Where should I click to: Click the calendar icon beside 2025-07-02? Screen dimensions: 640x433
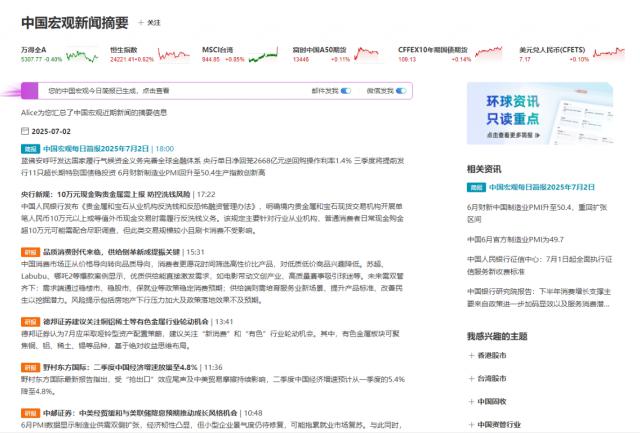click(x=26, y=131)
